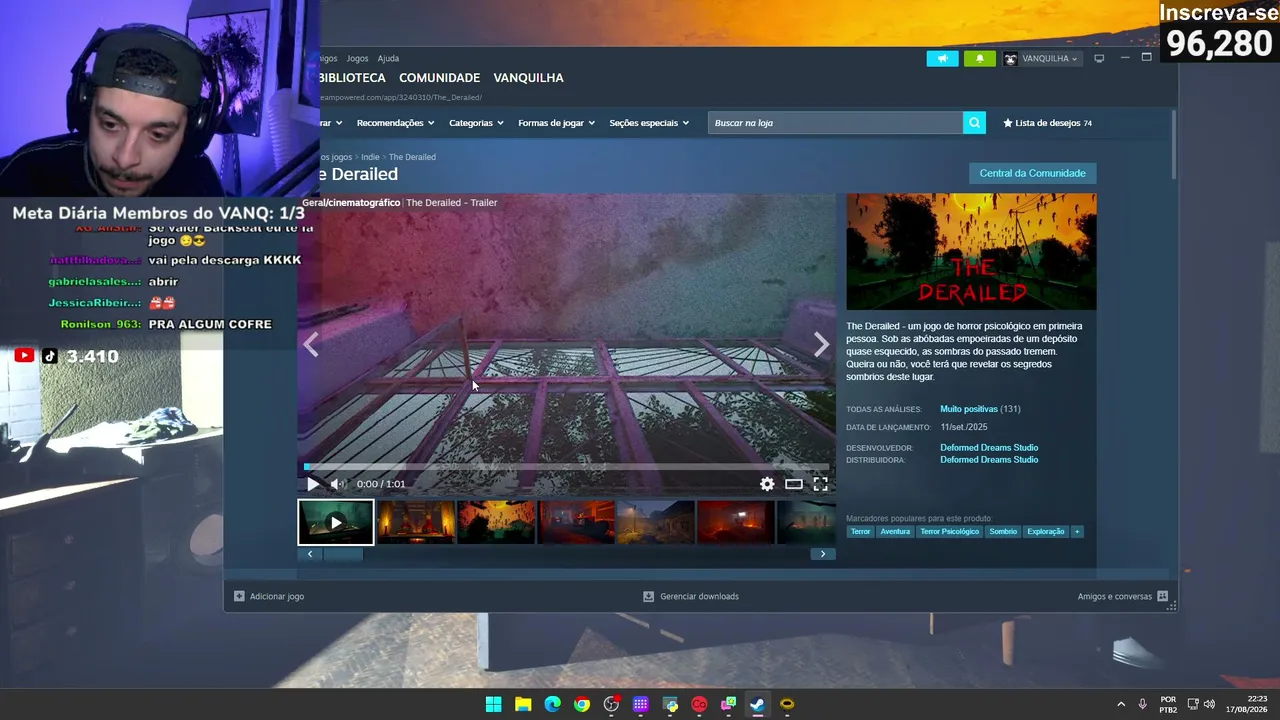Open Google Chrome from the taskbar
This screenshot has width=1280, height=720.
582,704
